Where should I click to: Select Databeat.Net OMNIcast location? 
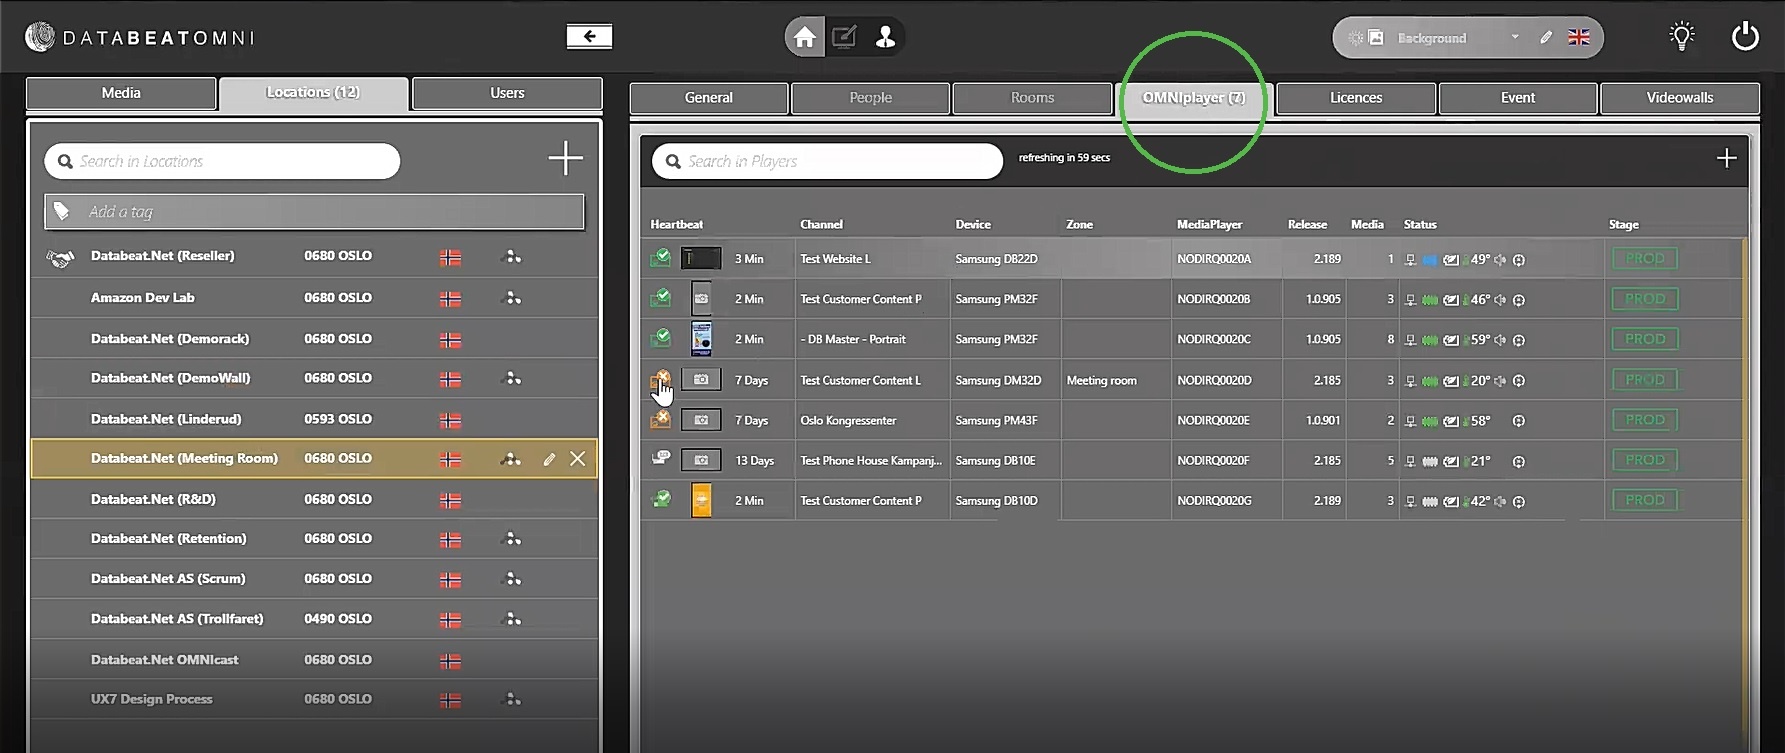click(314, 660)
